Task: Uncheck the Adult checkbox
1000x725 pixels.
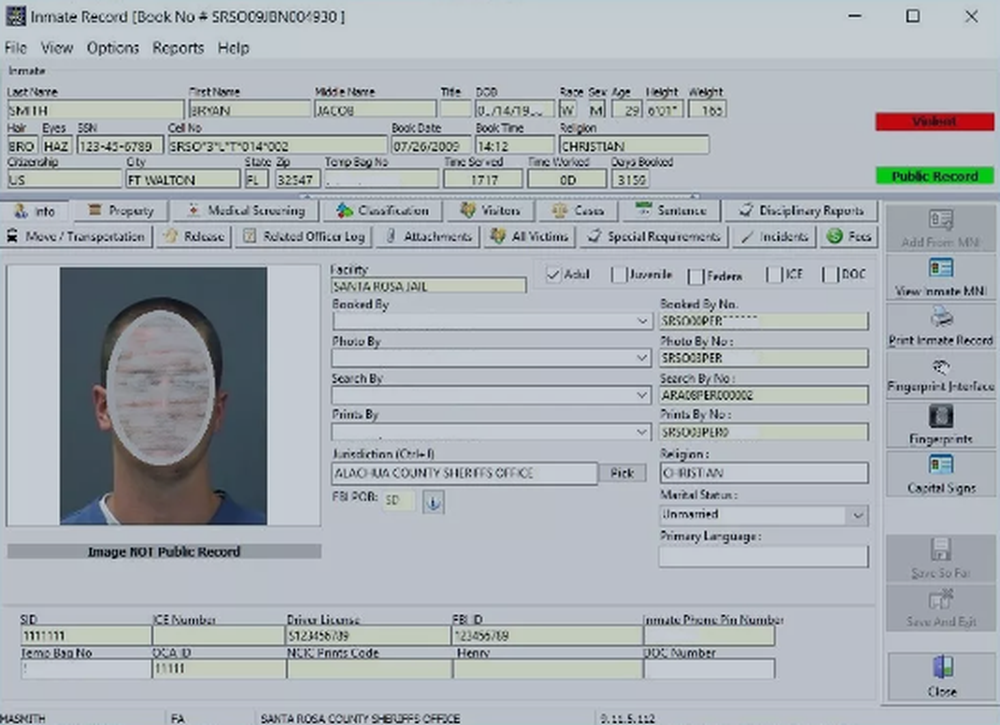Action: pyautogui.click(x=554, y=275)
